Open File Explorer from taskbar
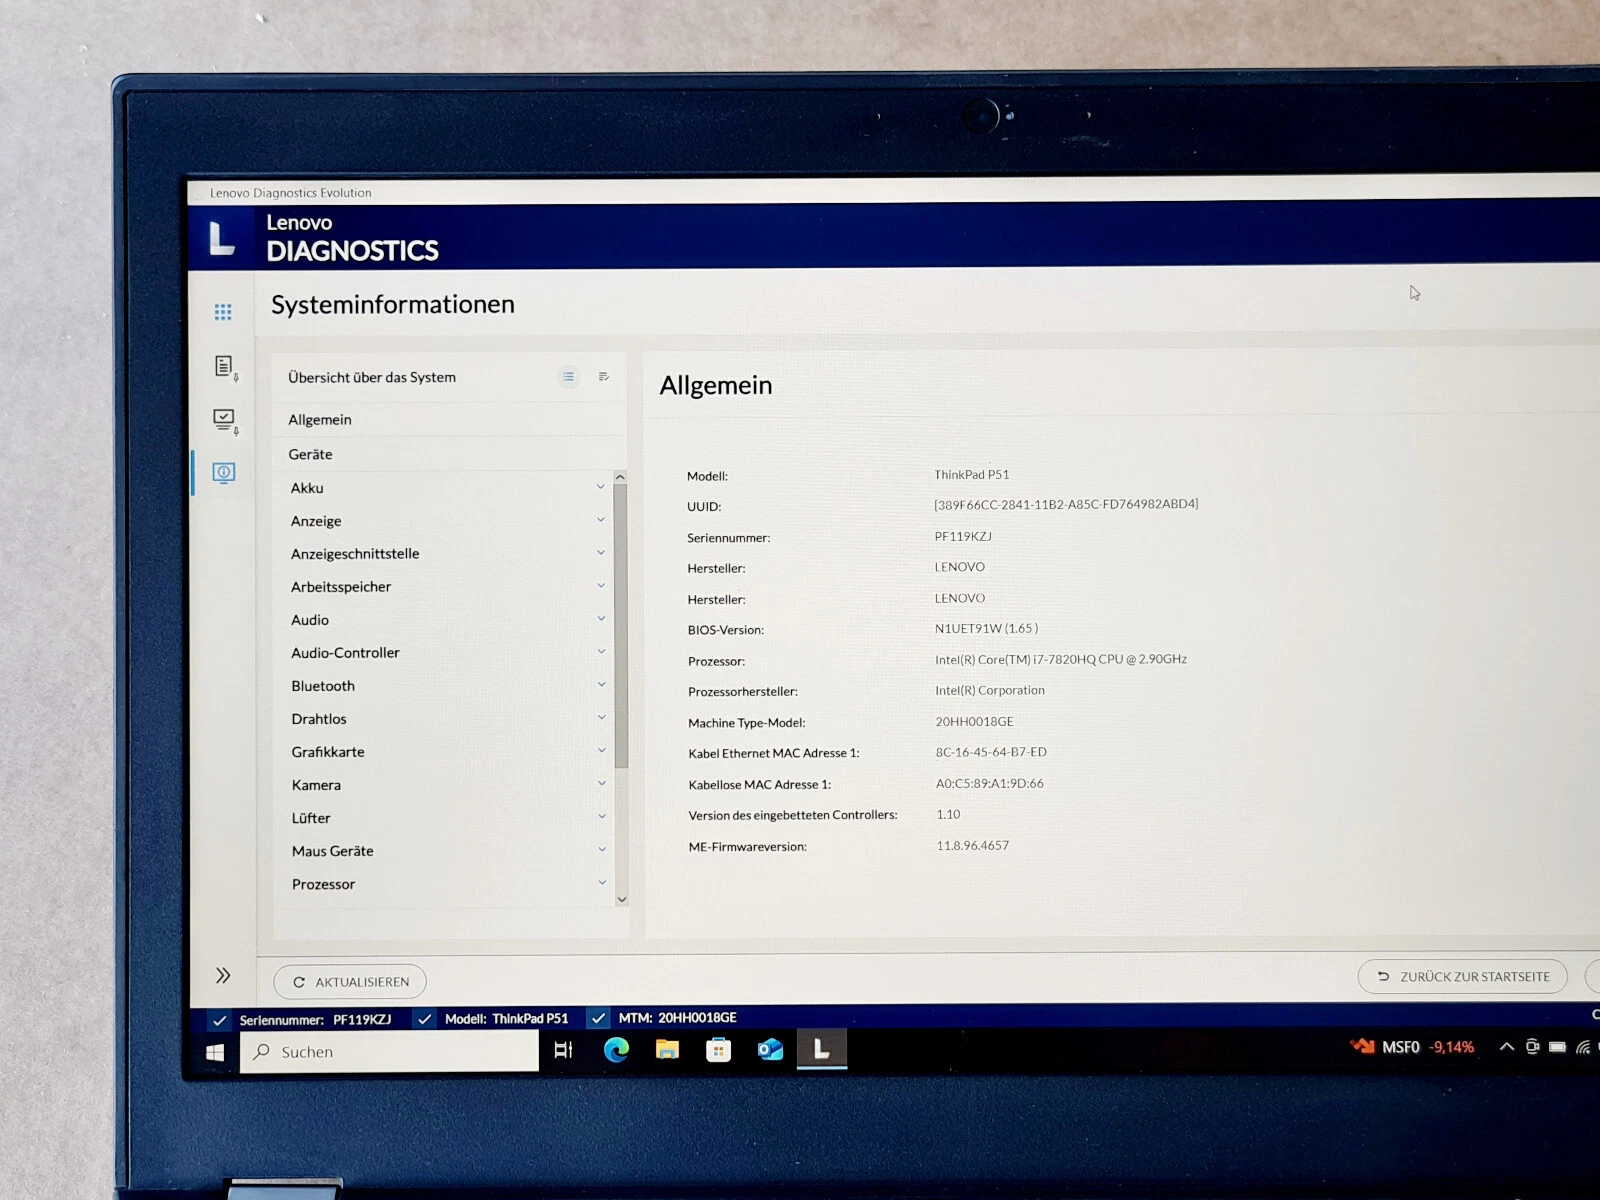Viewport: 1600px width, 1200px height. (x=667, y=1050)
